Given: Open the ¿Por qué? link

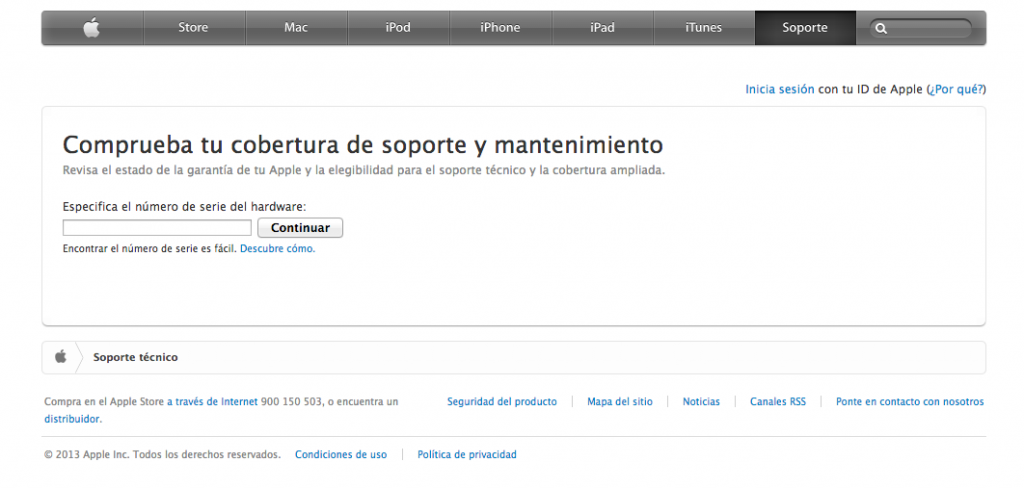Looking at the screenshot, I should point(956,89).
